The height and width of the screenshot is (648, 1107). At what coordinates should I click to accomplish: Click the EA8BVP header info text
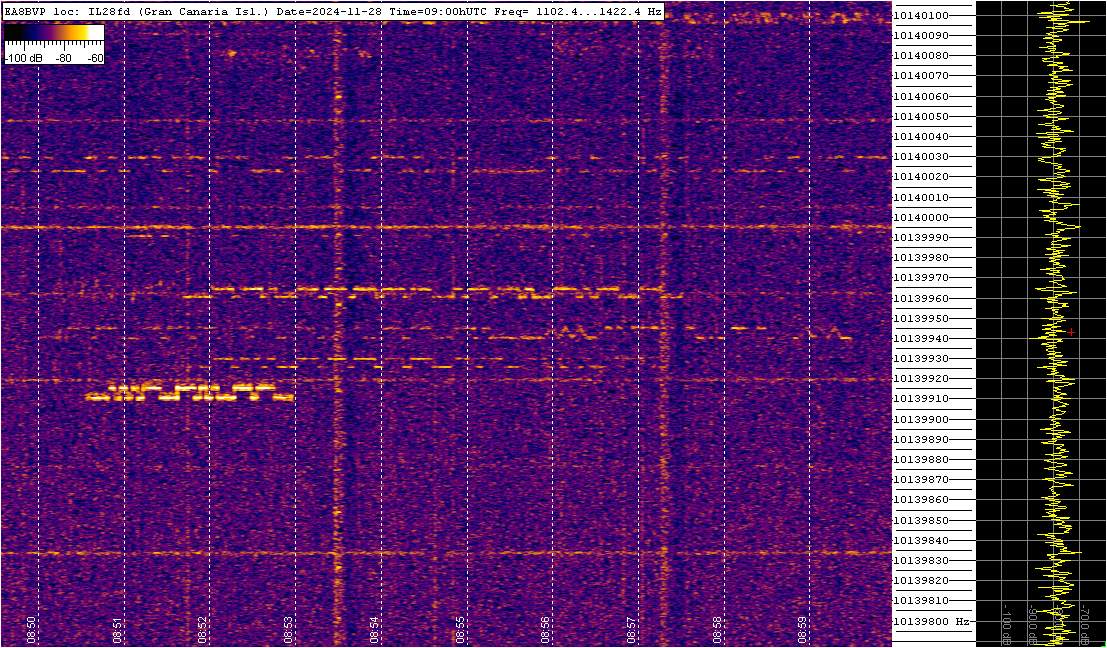pos(333,12)
